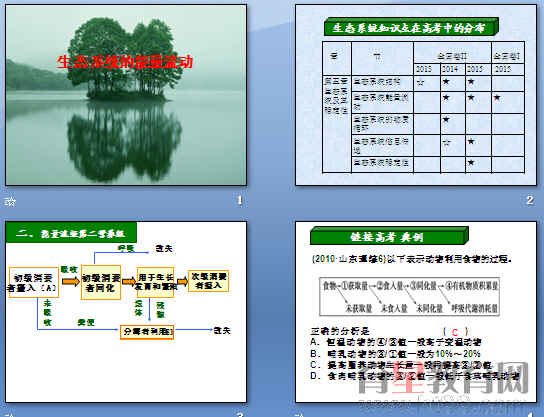The width and height of the screenshot is (544, 417).
Task: Click slide number 2 label
Action: pos(529,200)
